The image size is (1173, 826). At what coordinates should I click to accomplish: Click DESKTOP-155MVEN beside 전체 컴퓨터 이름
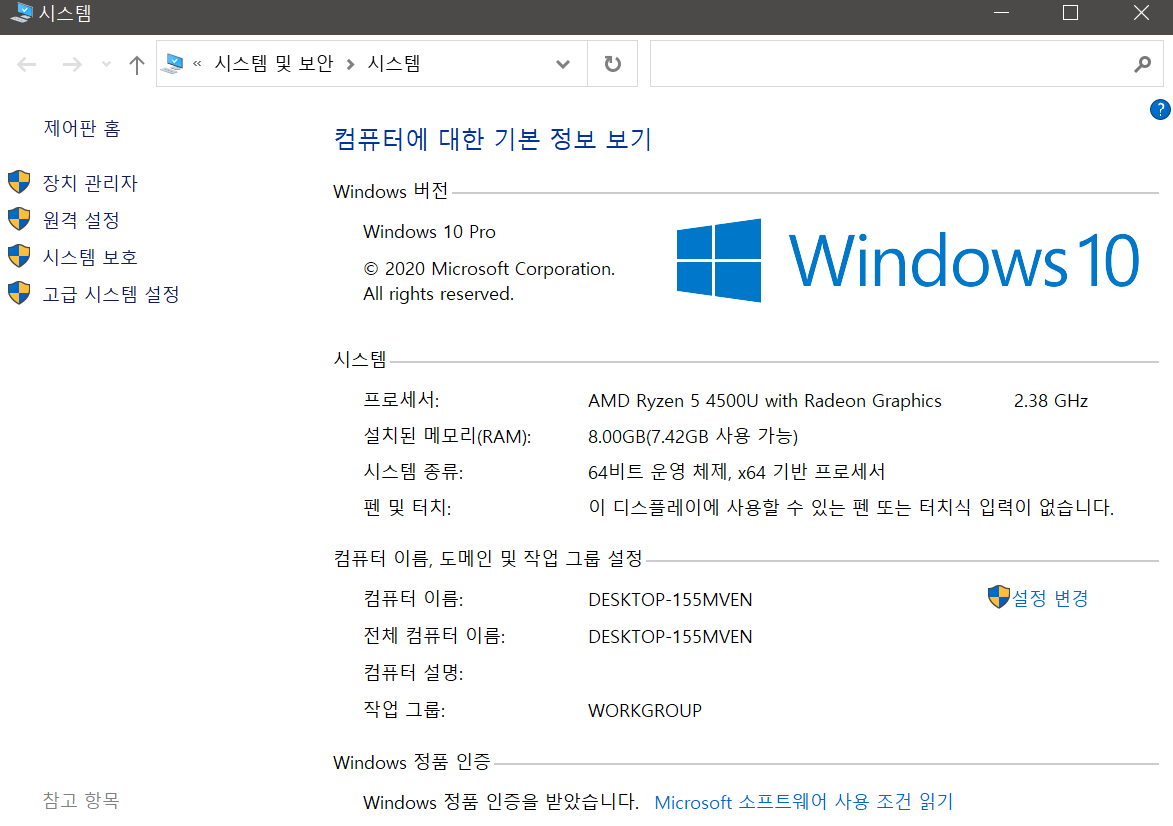pos(670,637)
